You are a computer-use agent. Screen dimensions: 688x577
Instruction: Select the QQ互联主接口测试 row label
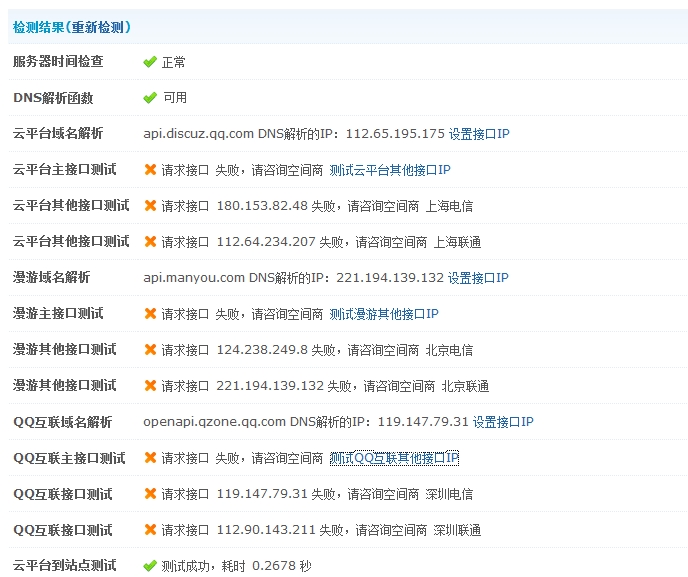[69, 458]
